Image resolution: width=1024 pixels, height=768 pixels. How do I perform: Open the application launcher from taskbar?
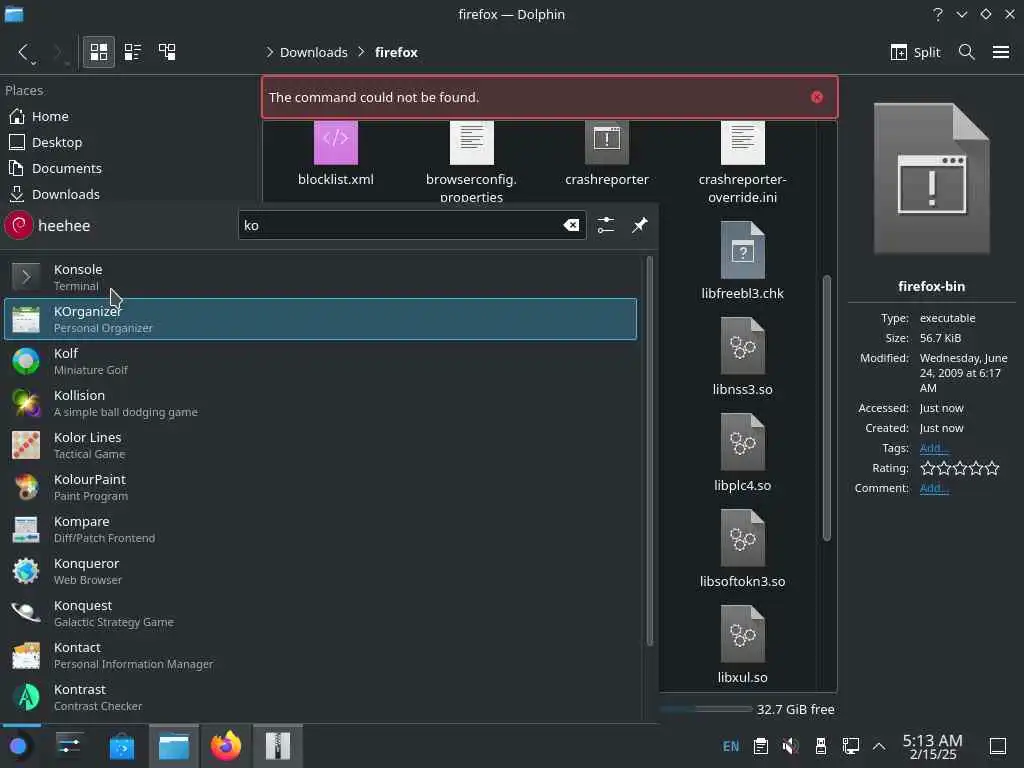point(19,746)
